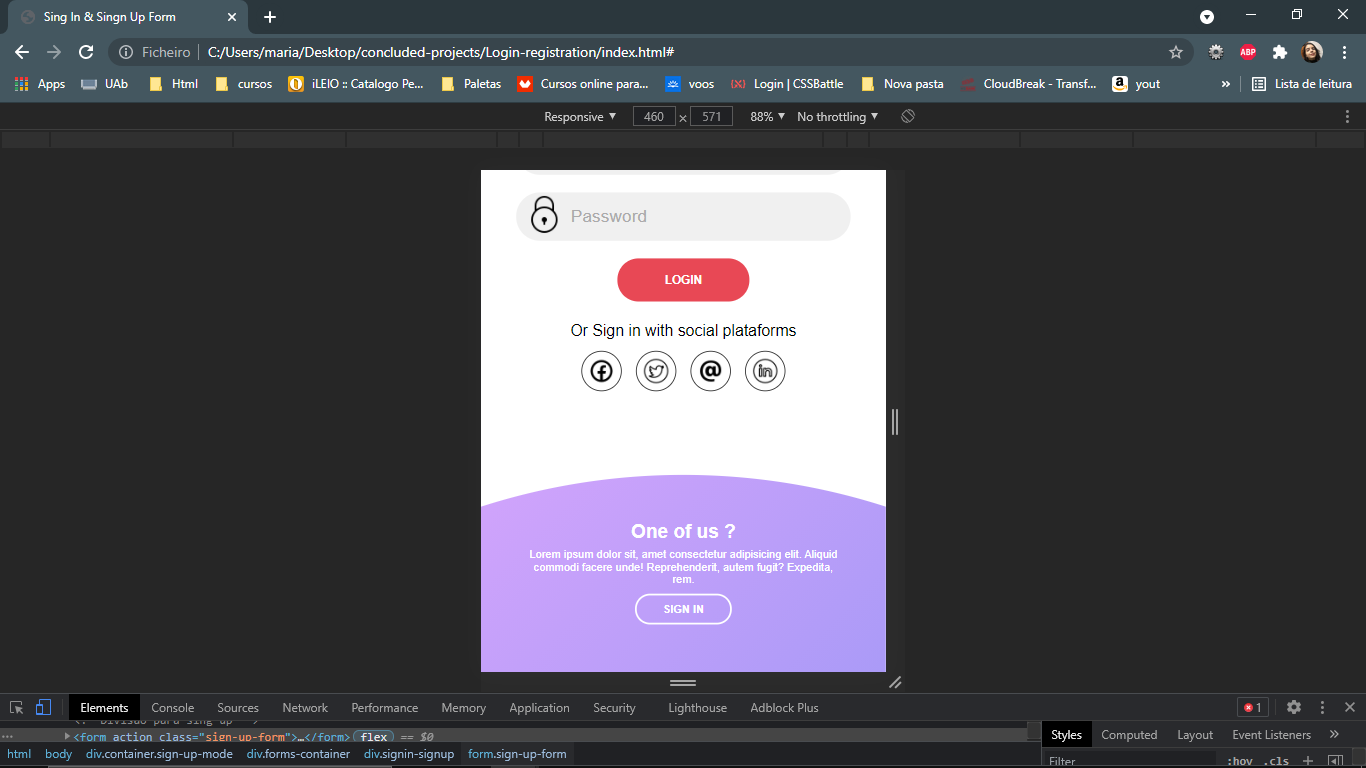Open the Chrome profile avatar
This screenshot has height=768, width=1366.
[x=1311, y=52]
